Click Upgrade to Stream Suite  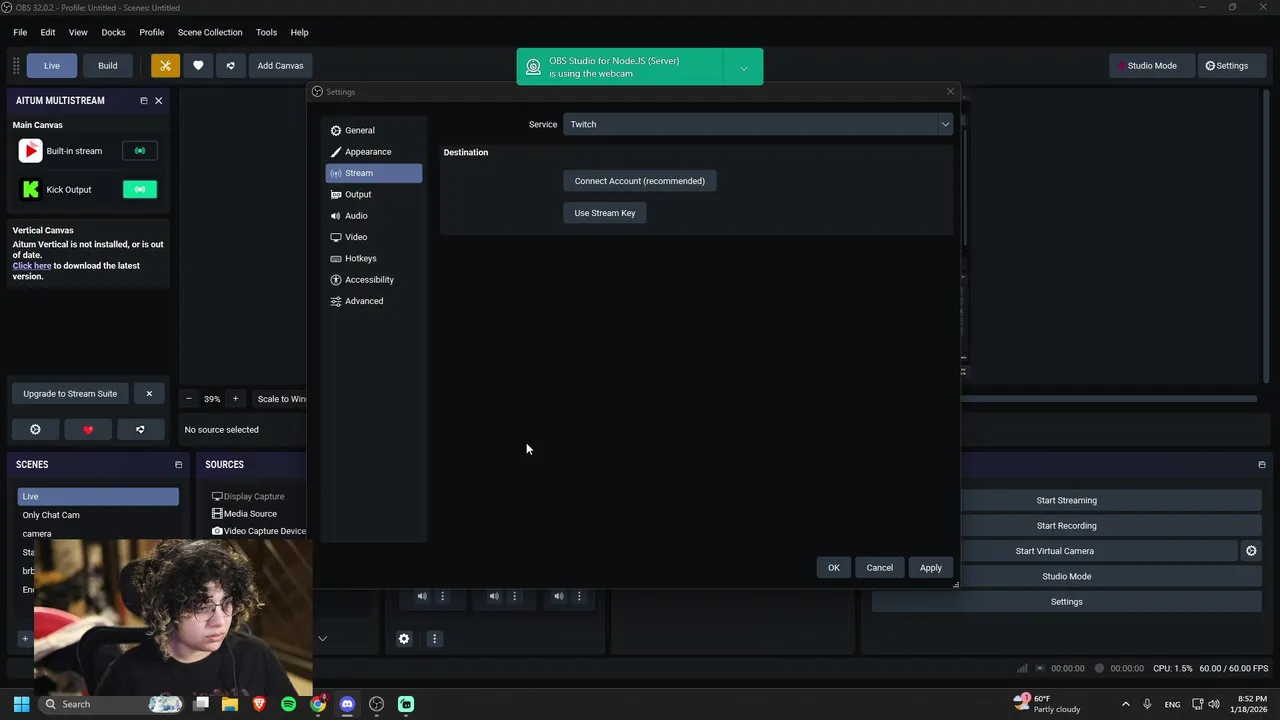[70, 394]
